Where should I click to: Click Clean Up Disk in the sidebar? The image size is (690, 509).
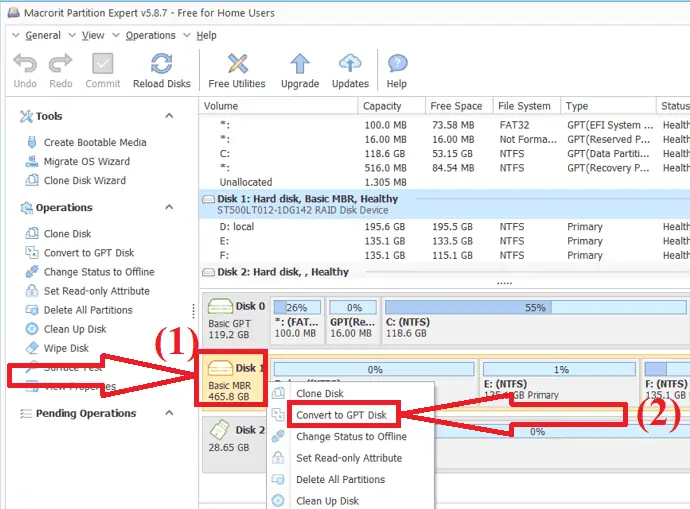[x=75, y=329]
